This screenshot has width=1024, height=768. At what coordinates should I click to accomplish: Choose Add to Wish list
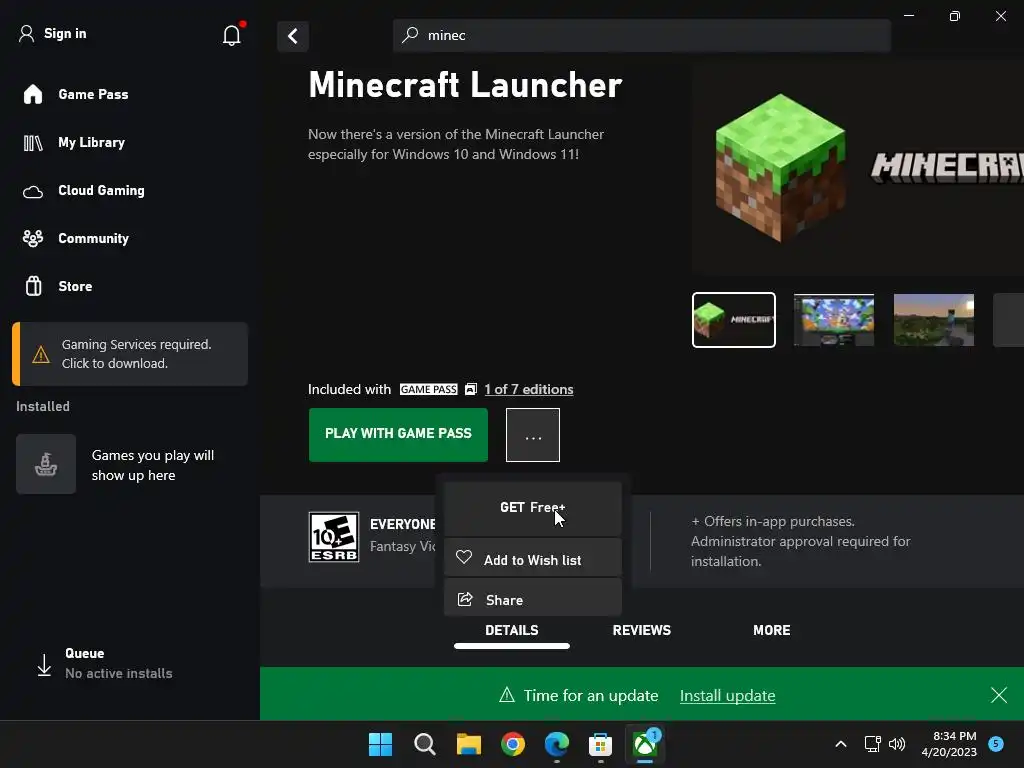tap(533, 559)
